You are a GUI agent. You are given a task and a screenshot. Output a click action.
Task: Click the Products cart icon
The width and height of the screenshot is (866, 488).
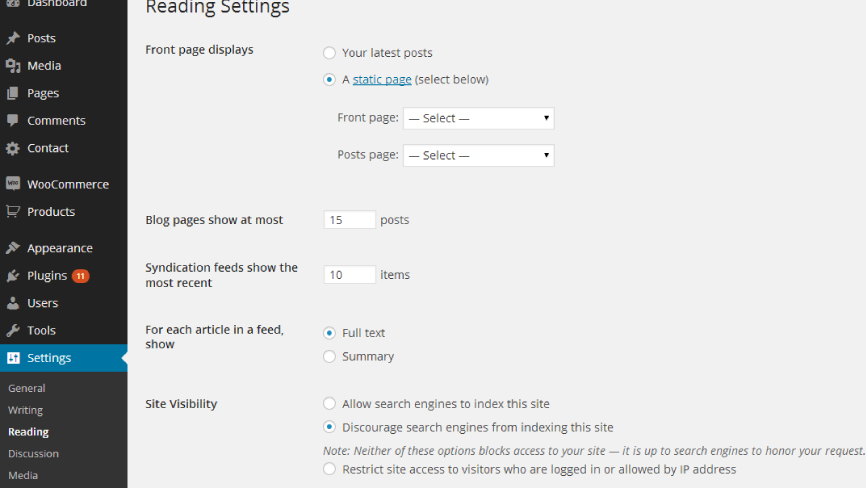click(13, 211)
